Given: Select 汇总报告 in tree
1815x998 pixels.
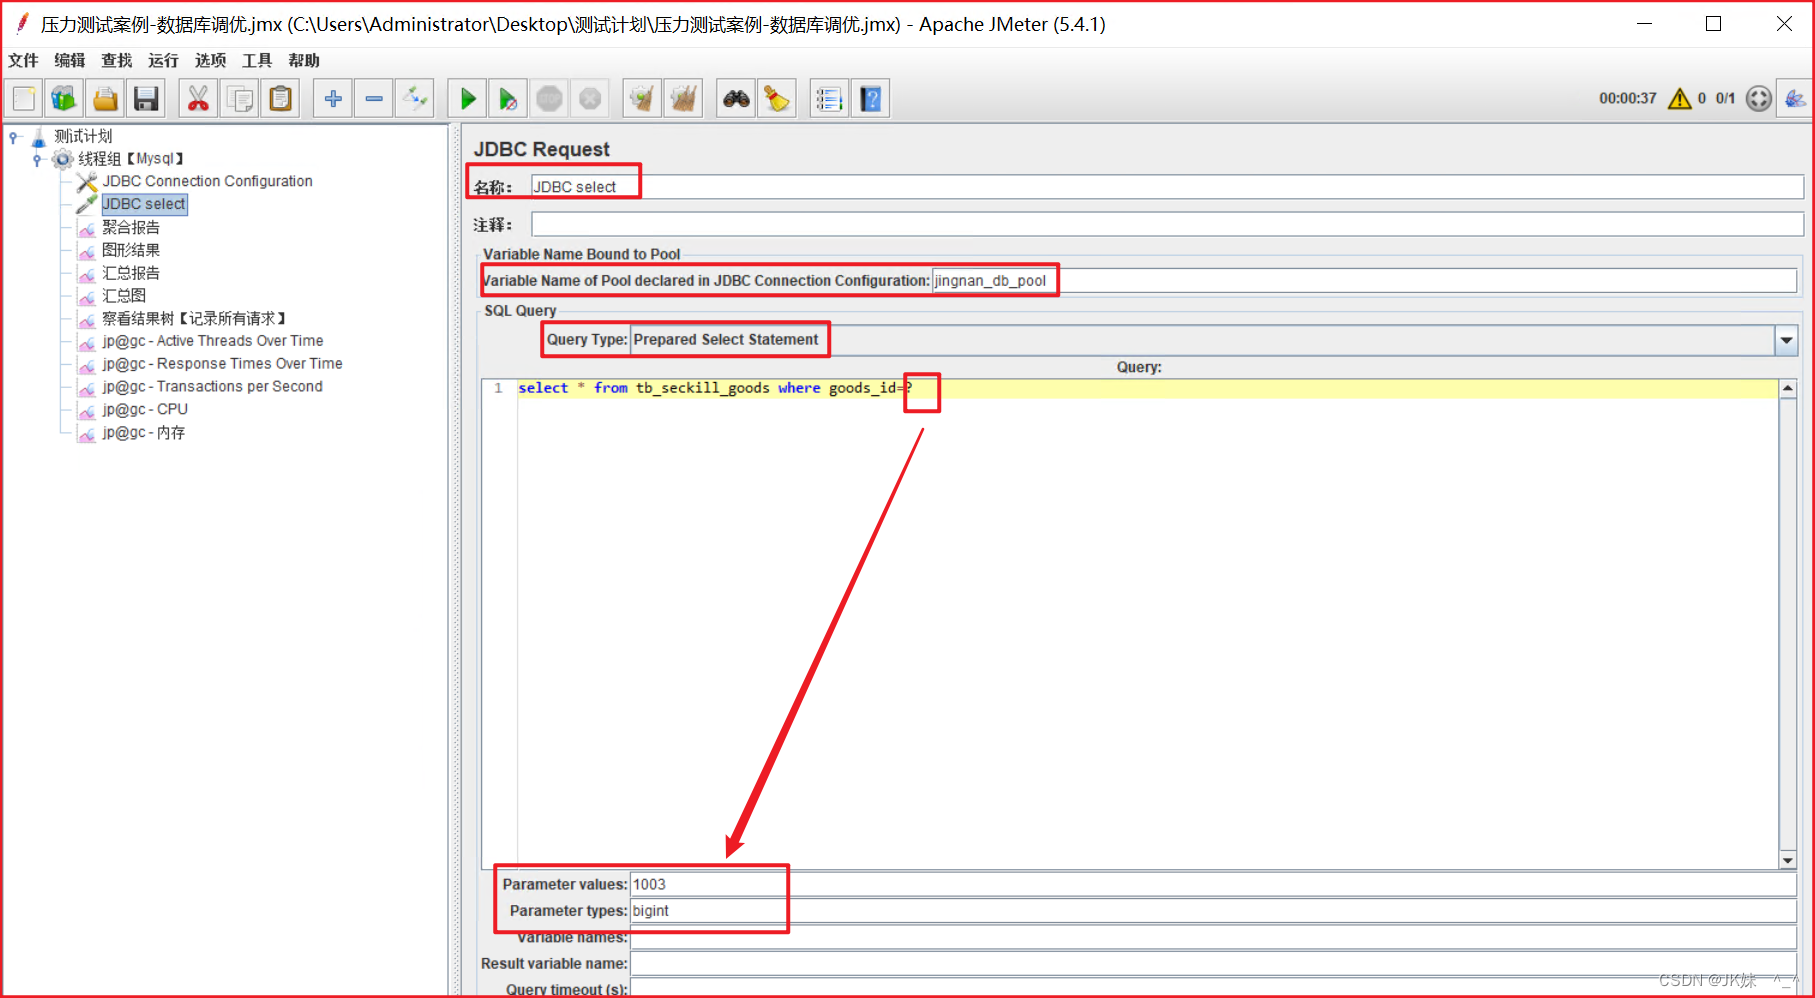Looking at the screenshot, I should [131, 273].
